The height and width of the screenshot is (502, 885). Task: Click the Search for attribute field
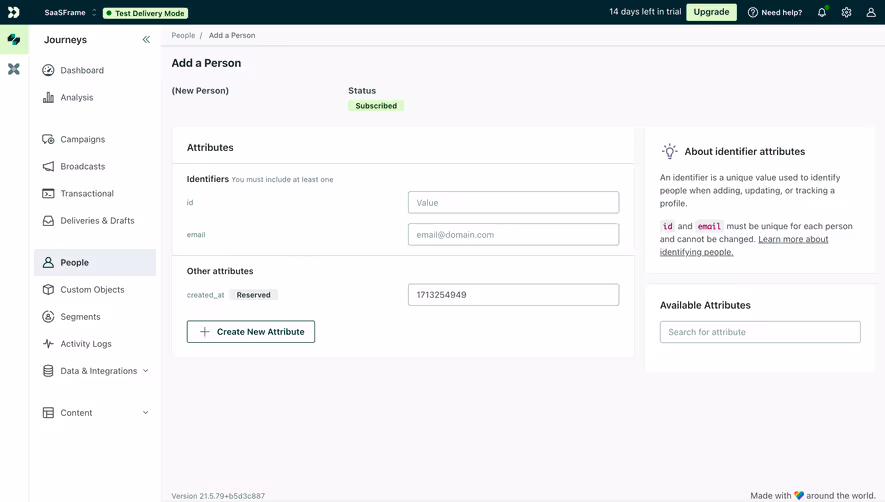coord(760,331)
